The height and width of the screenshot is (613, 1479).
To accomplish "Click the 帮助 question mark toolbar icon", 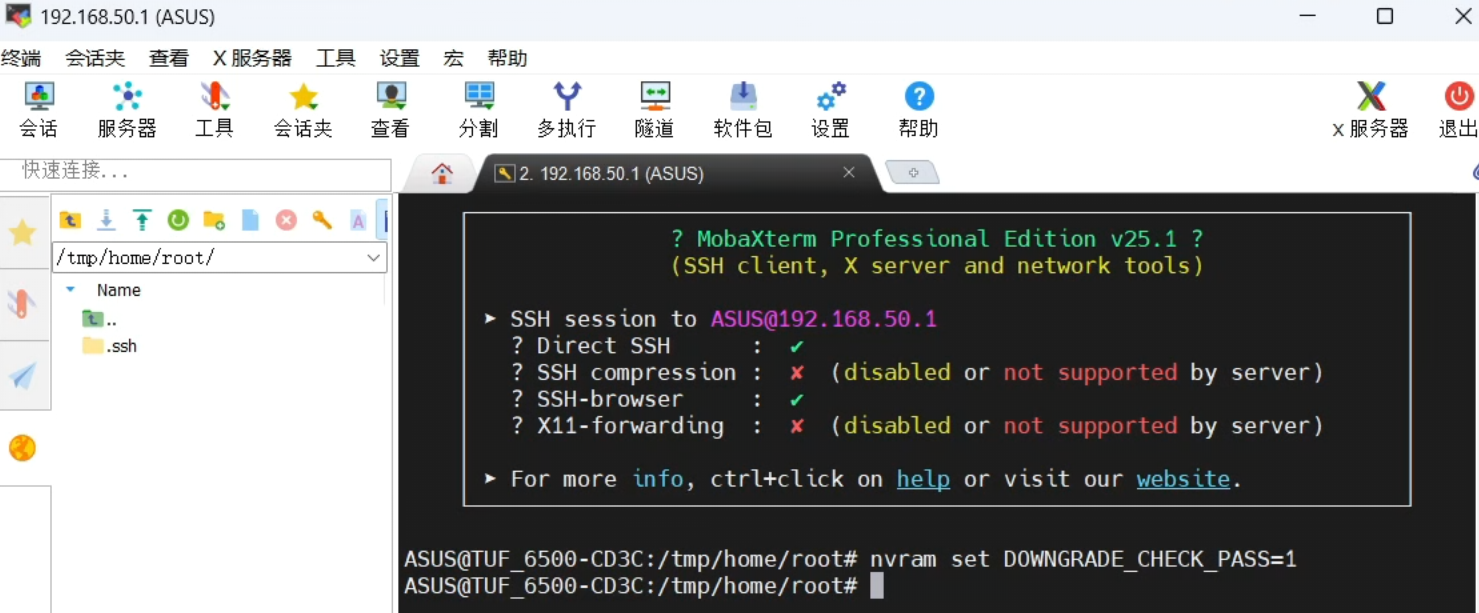I will pos(919,110).
